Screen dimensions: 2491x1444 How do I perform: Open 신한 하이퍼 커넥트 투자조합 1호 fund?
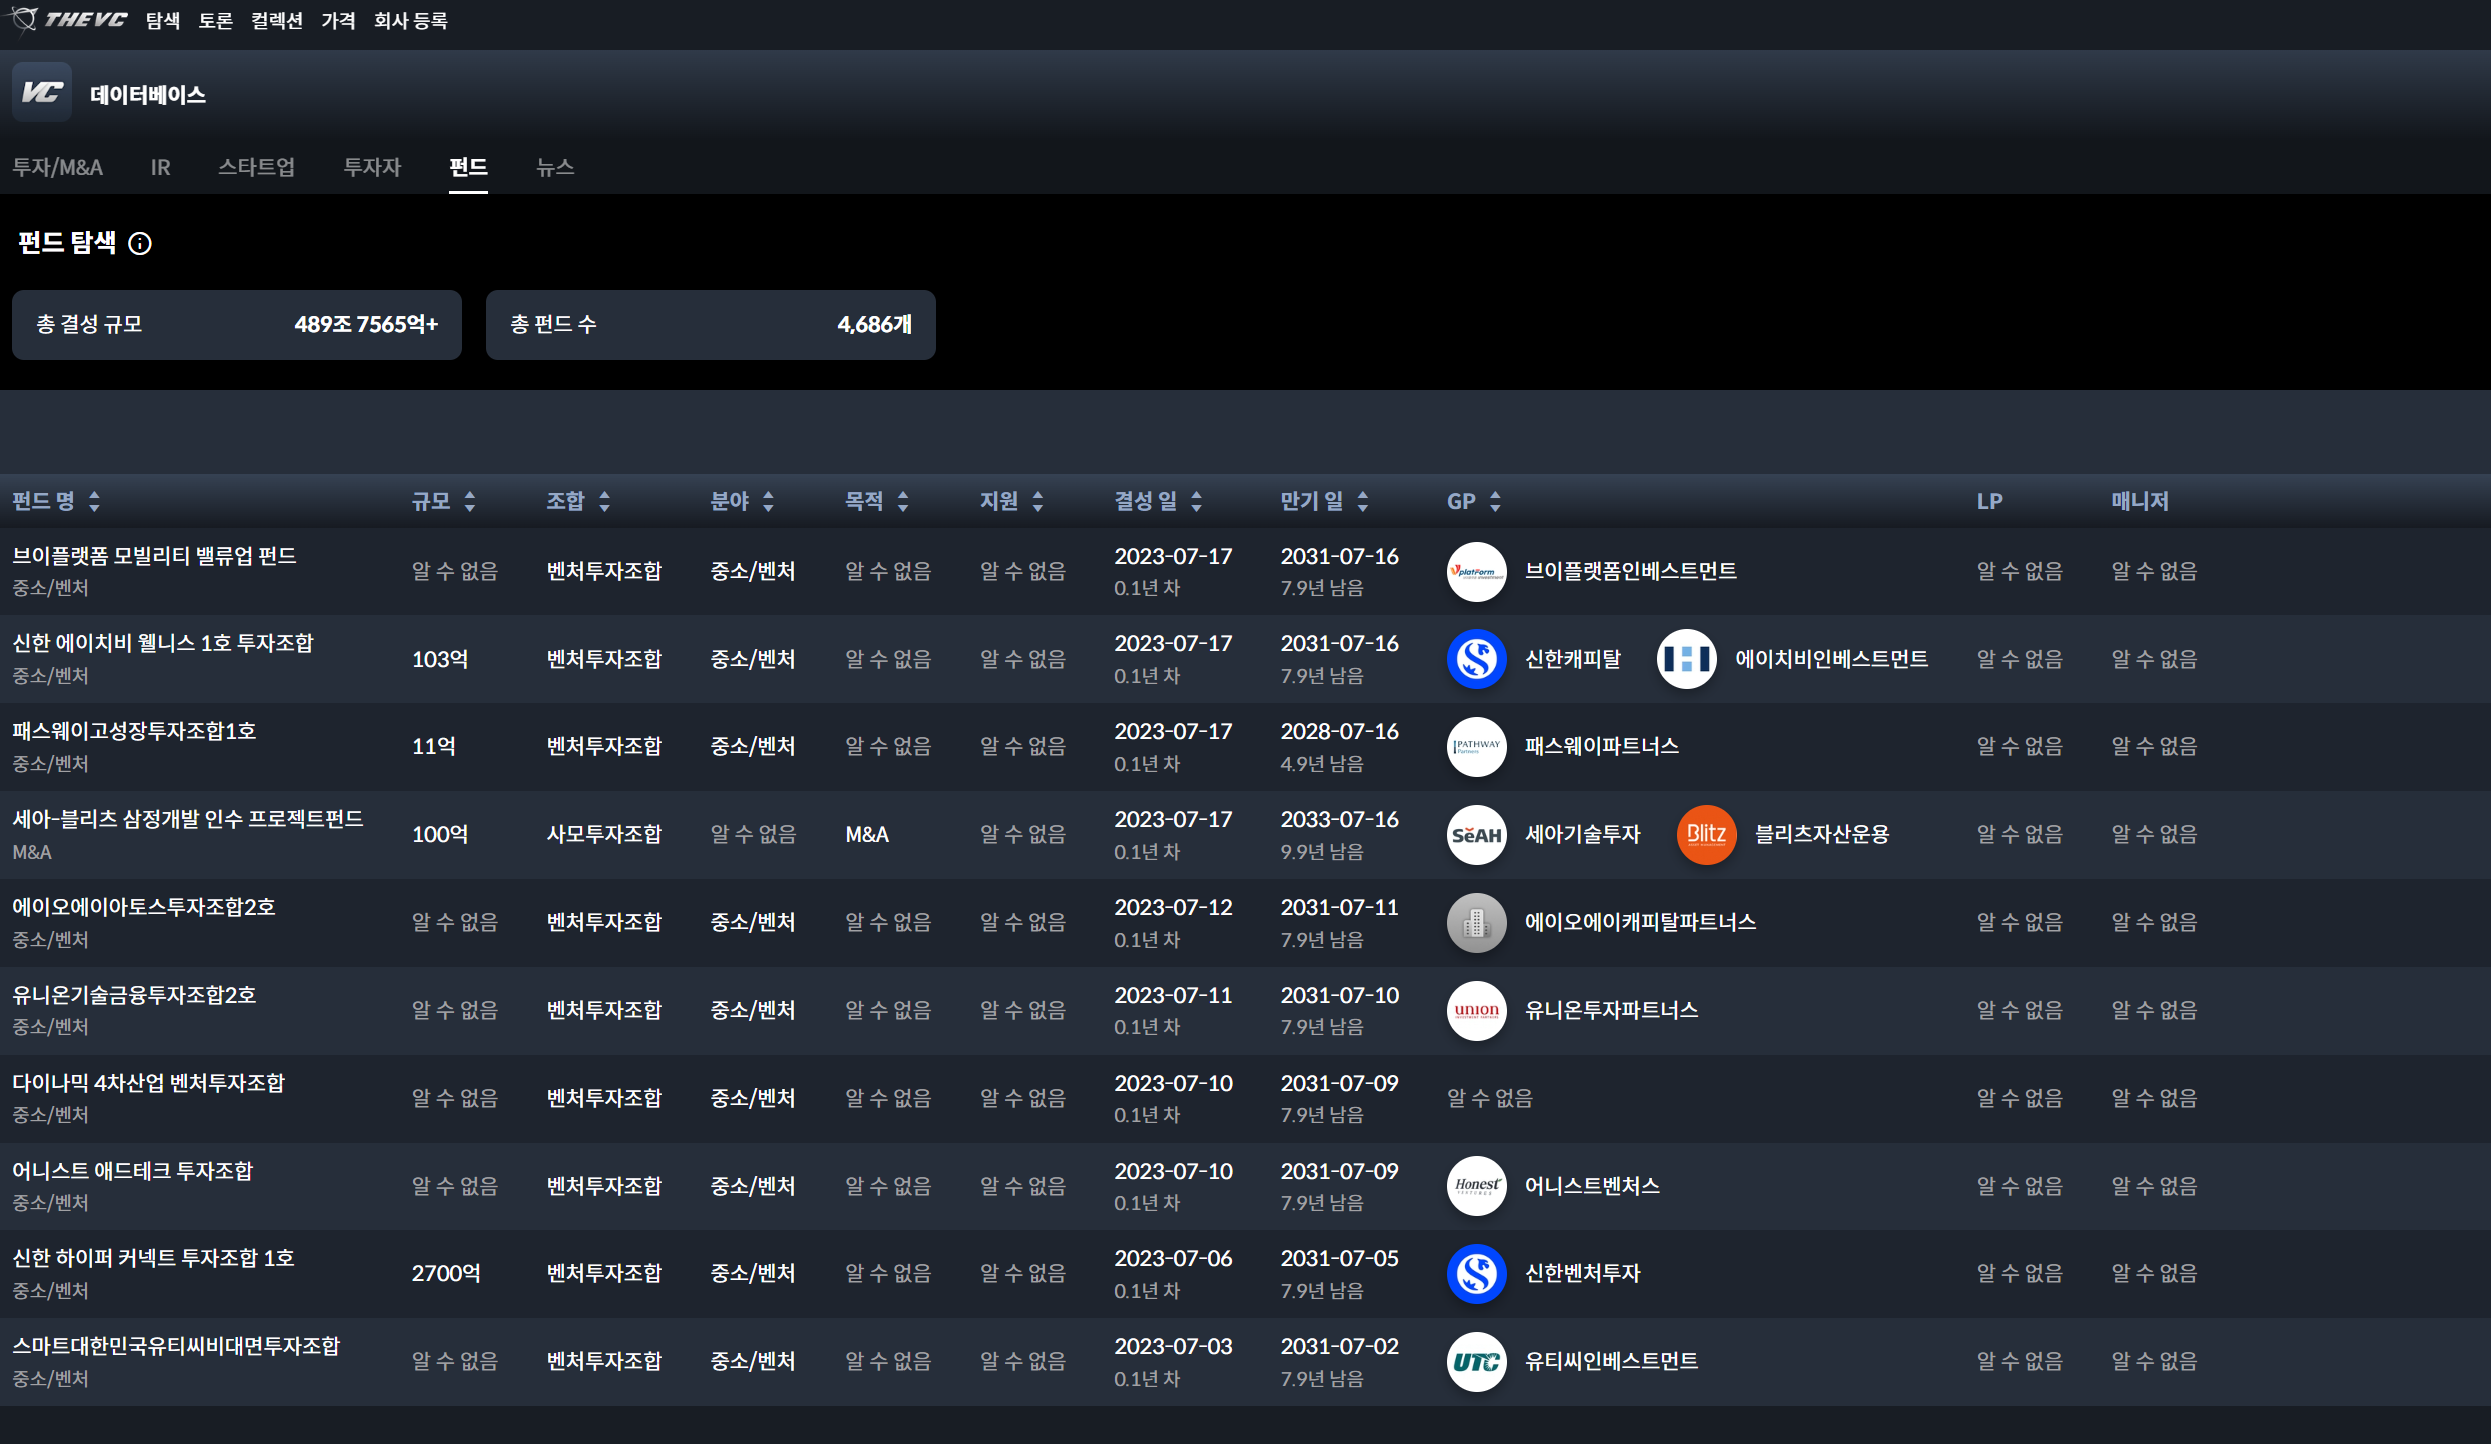(x=153, y=1258)
